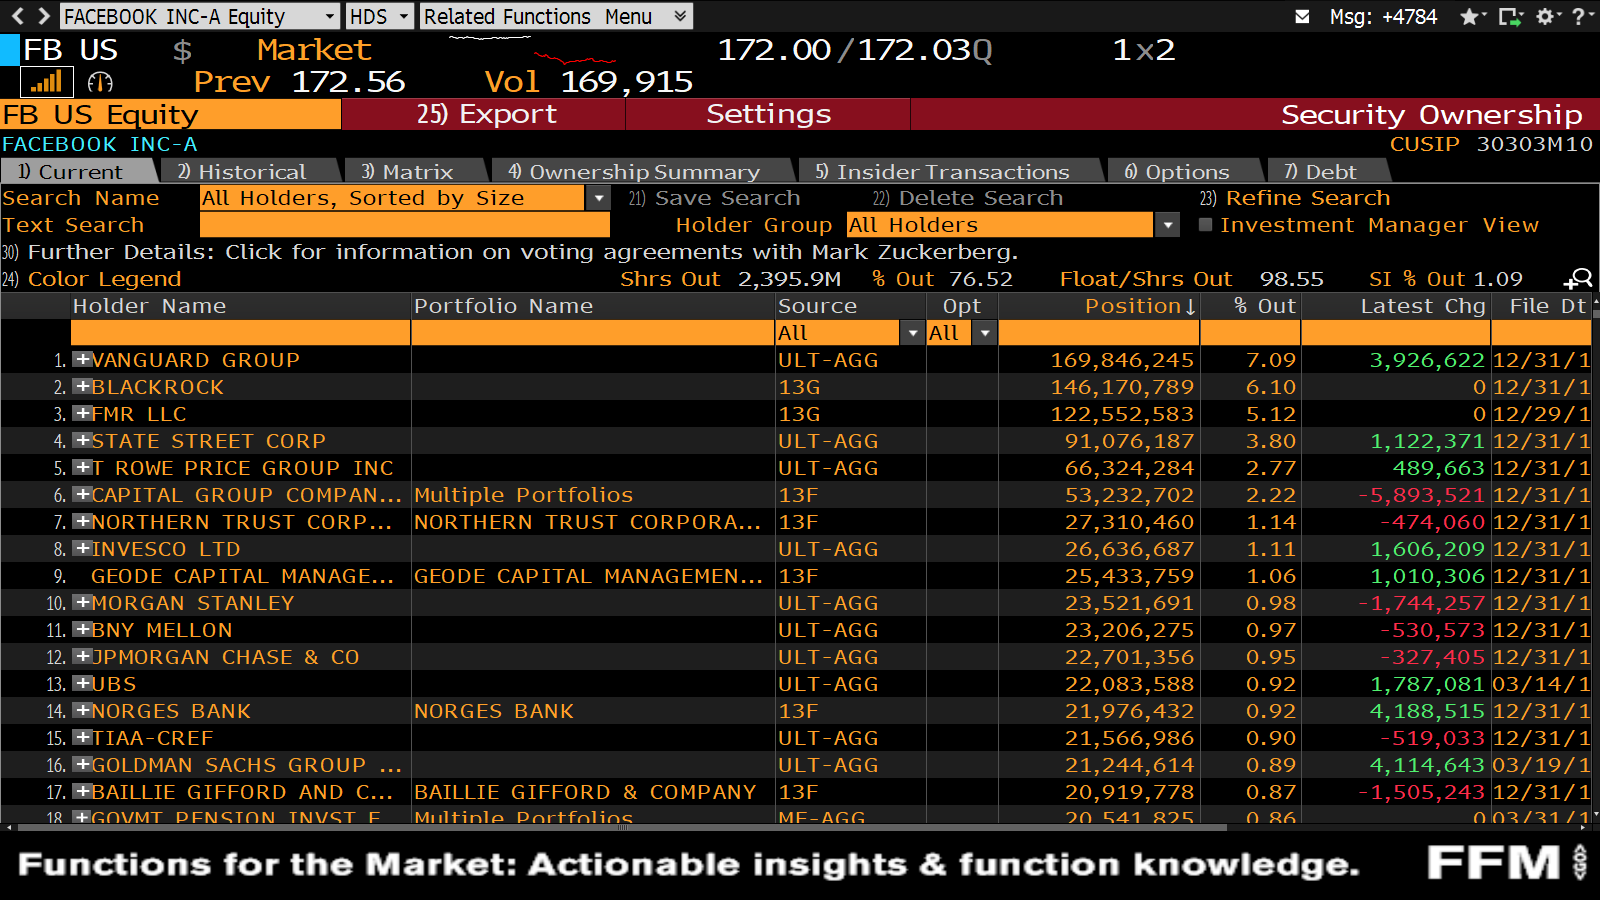Expand the TIAA-CREF row
The image size is (1600, 900).
[x=82, y=737]
